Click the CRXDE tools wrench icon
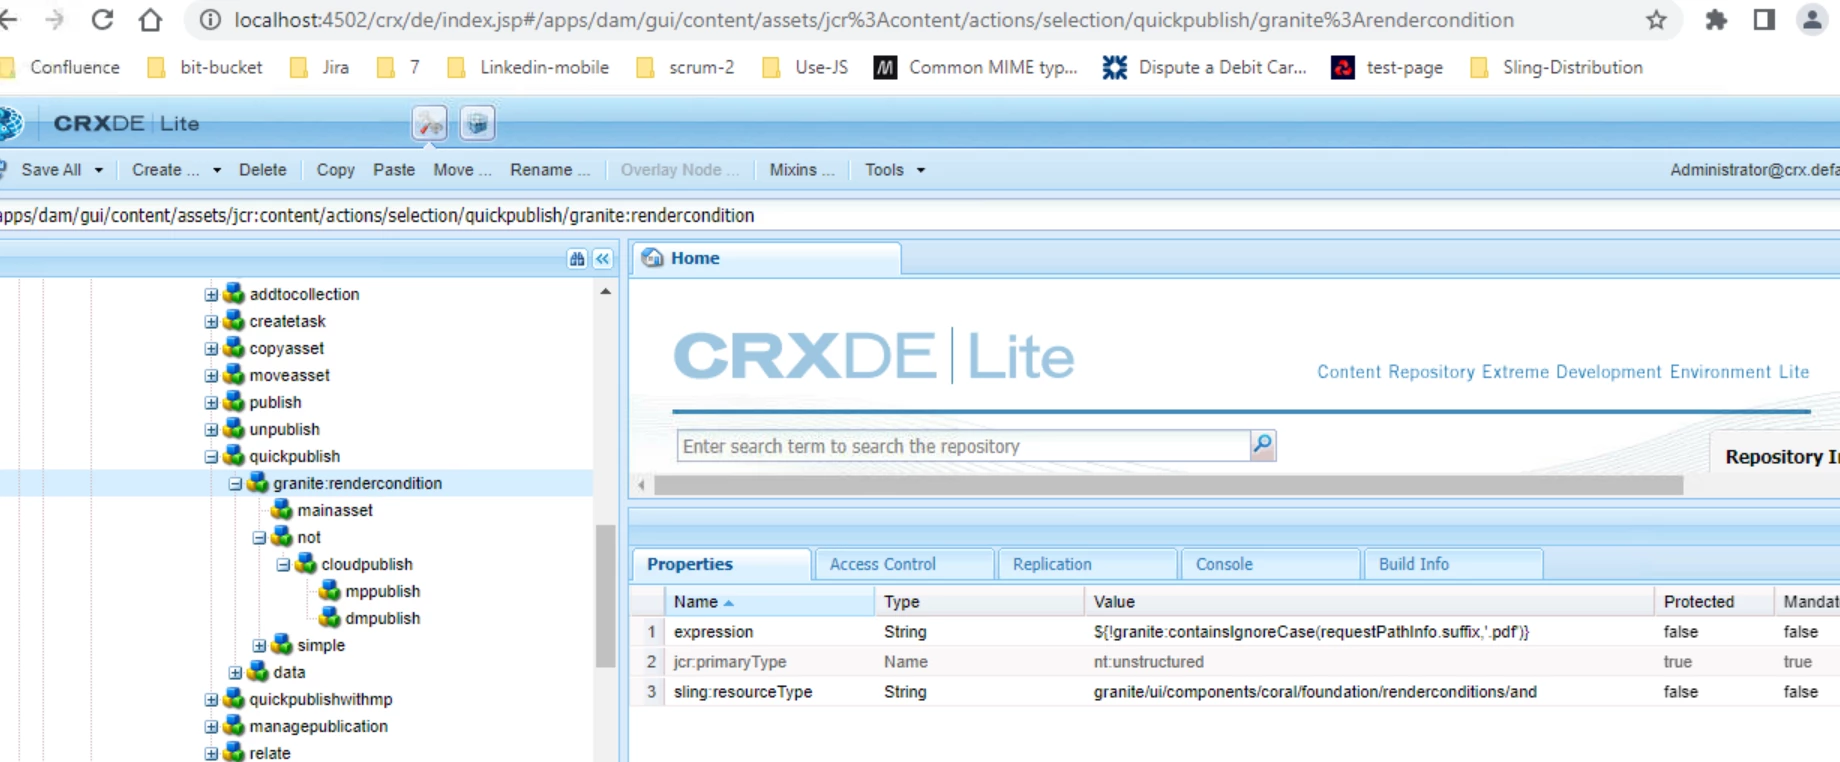Image resolution: width=1840 pixels, height=762 pixels. [430, 123]
